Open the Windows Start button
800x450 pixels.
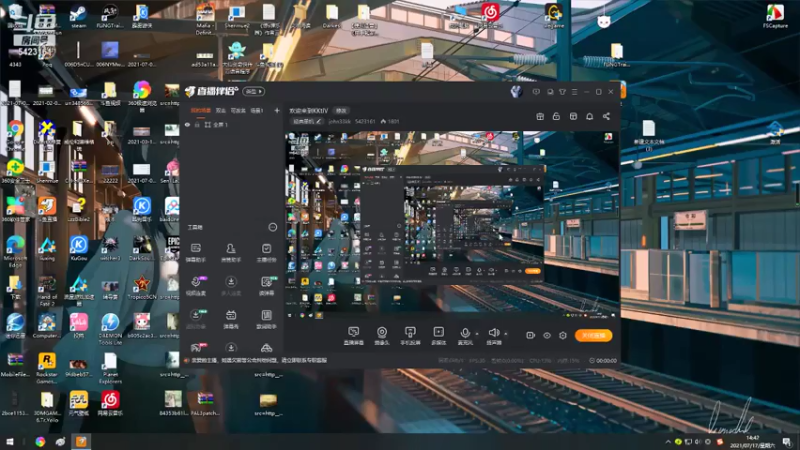[x=10, y=441]
